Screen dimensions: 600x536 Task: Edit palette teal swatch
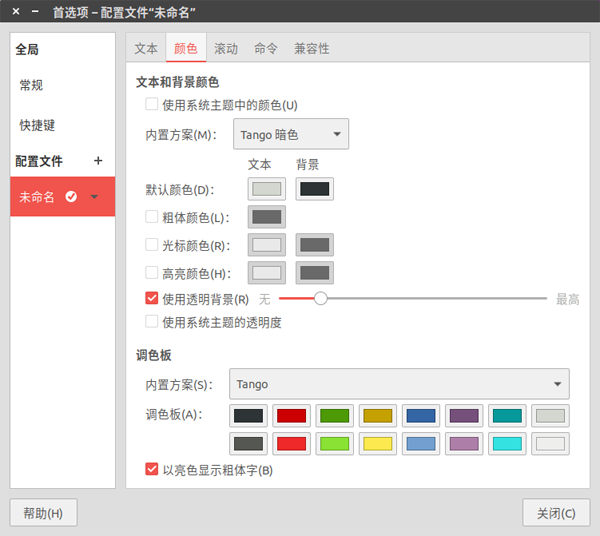point(507,416)
